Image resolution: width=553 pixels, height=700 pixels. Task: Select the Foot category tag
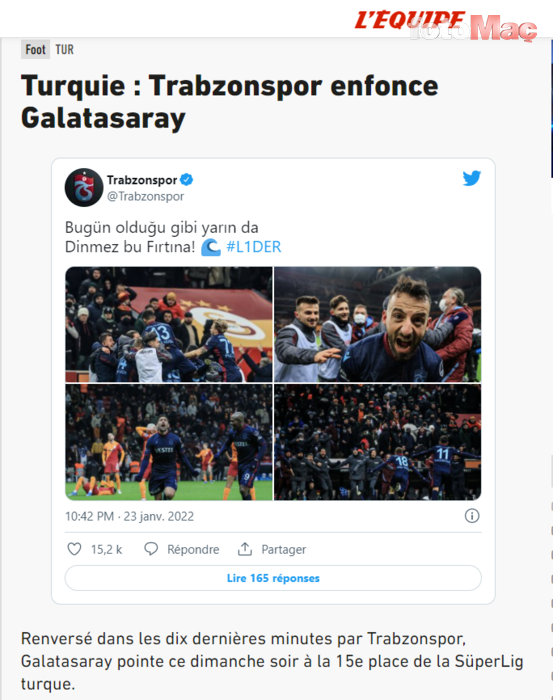pos(35,50)
